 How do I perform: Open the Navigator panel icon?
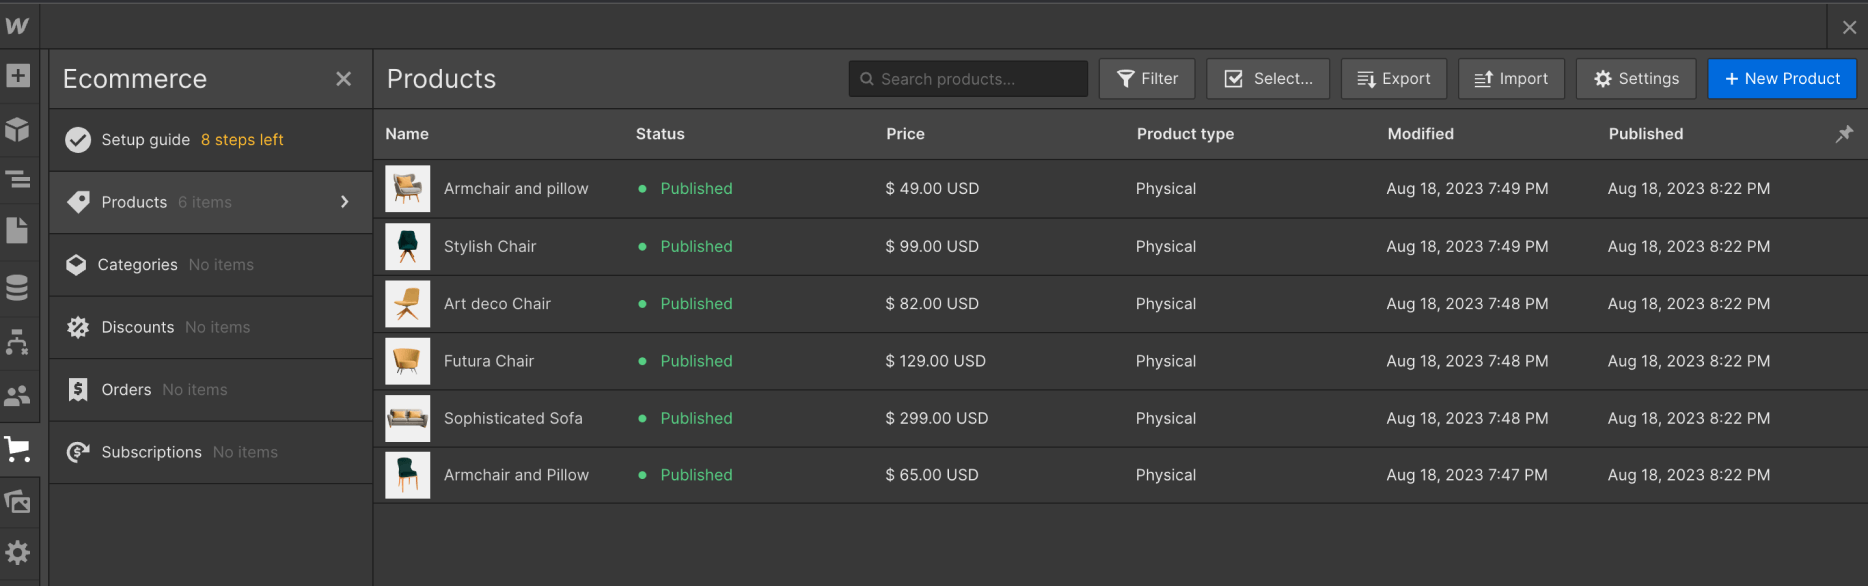point(18,180)
